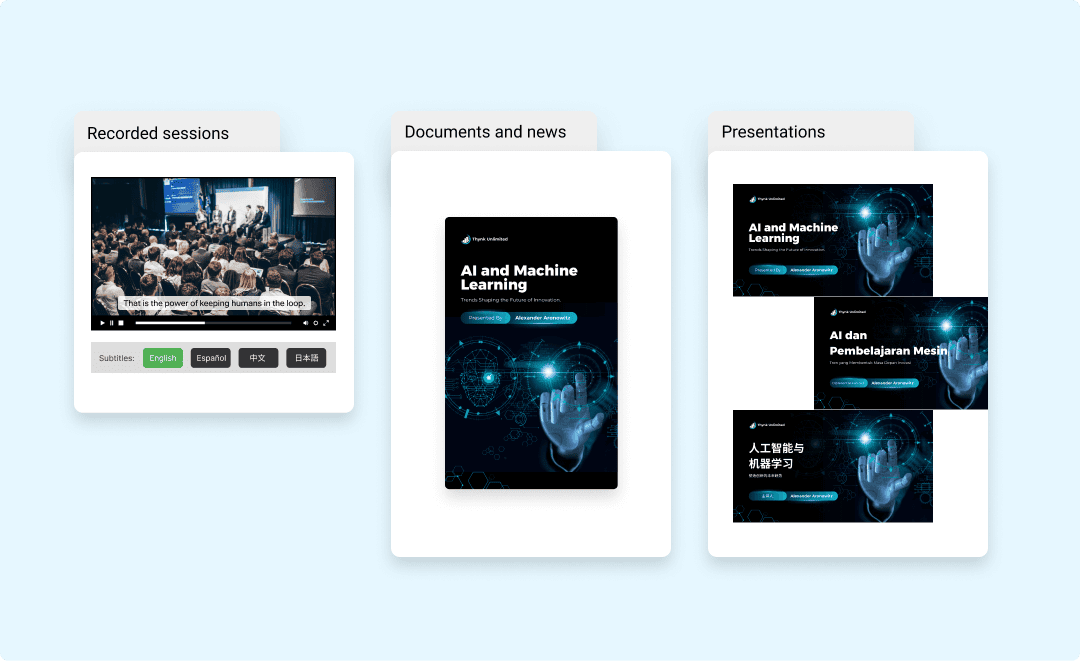Open the AI dan Pembelajaran Mesin slide

899,352
